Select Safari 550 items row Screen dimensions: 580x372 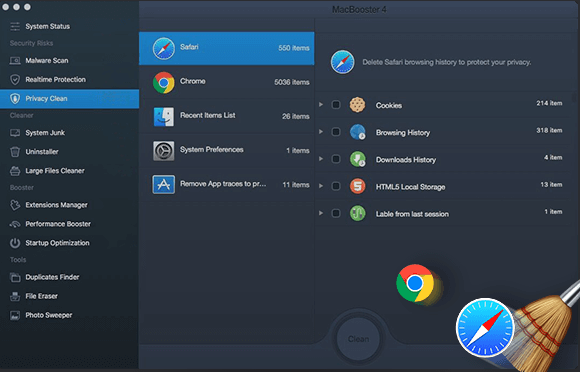pyautogui.click(x=227, y=48)
